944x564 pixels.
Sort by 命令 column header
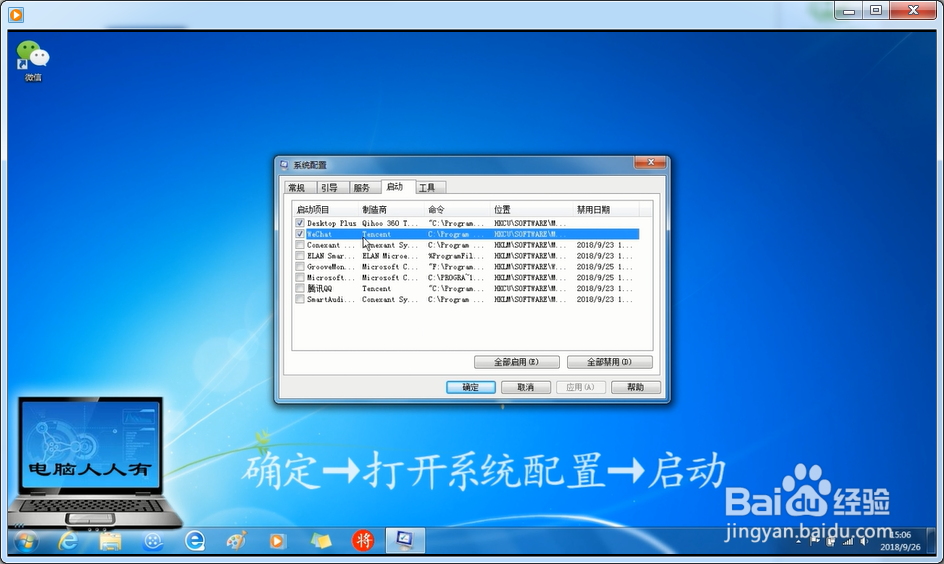[458, 209]
